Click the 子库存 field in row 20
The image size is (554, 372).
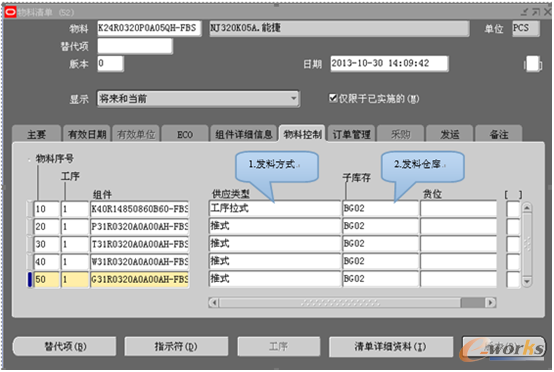coord(381,226)
